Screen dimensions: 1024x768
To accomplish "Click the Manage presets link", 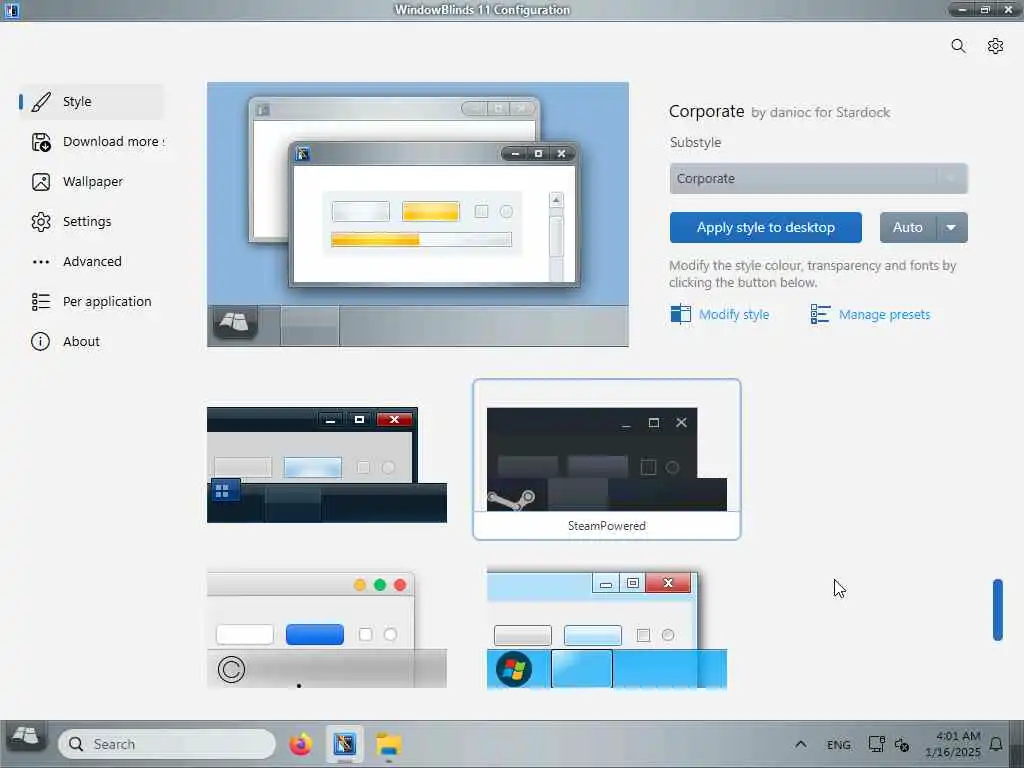I will pyautogui.click(x=884, y=314).
